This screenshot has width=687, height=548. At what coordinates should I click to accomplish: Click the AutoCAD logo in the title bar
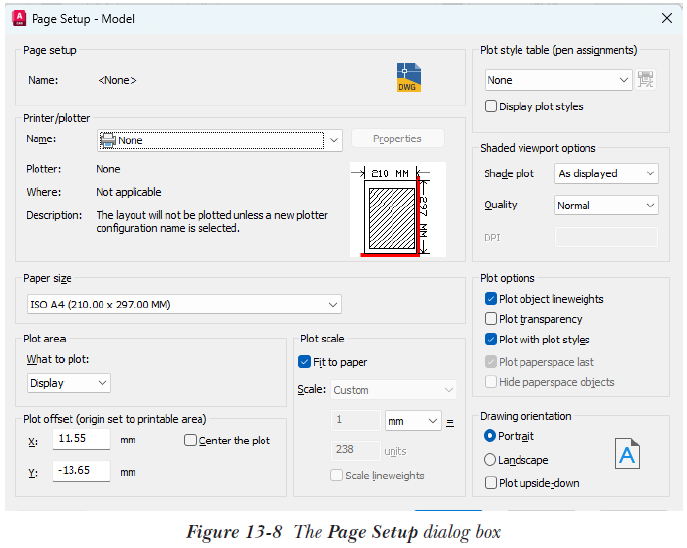click(19, 18)
